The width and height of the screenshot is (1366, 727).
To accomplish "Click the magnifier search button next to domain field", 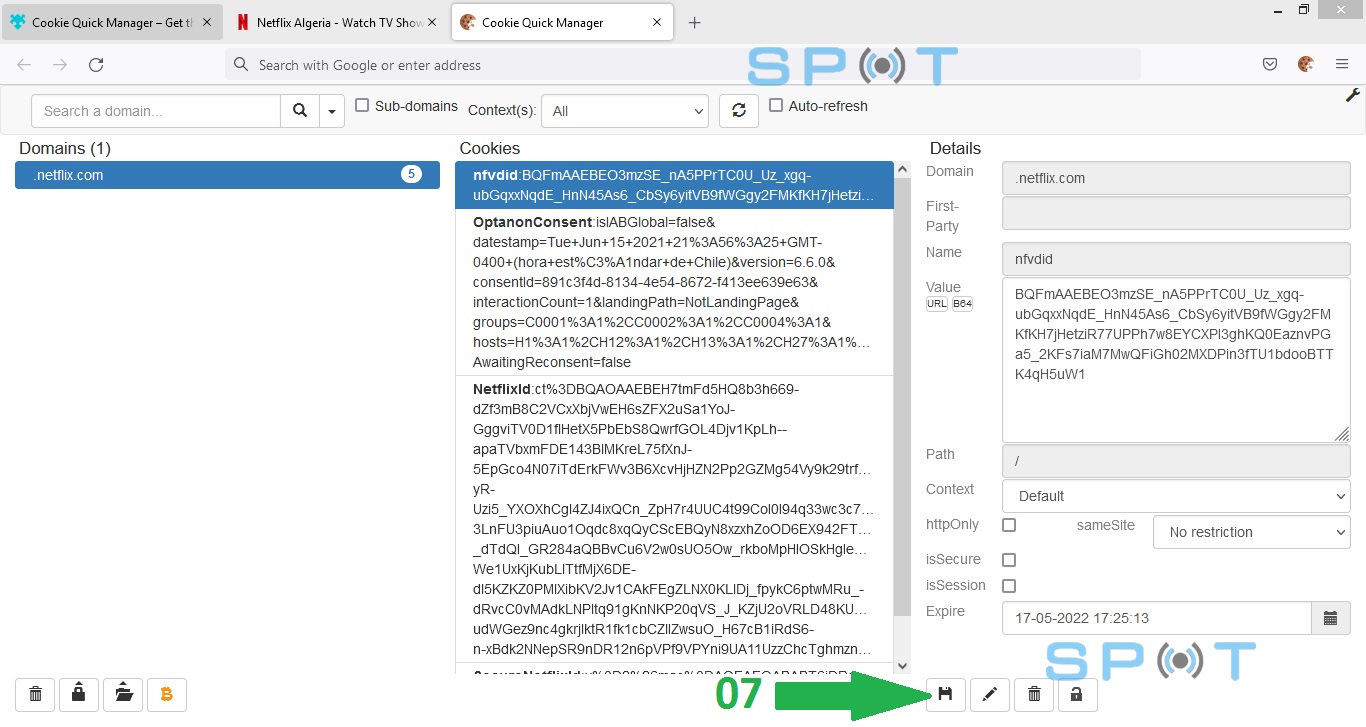I will (300, 111).
